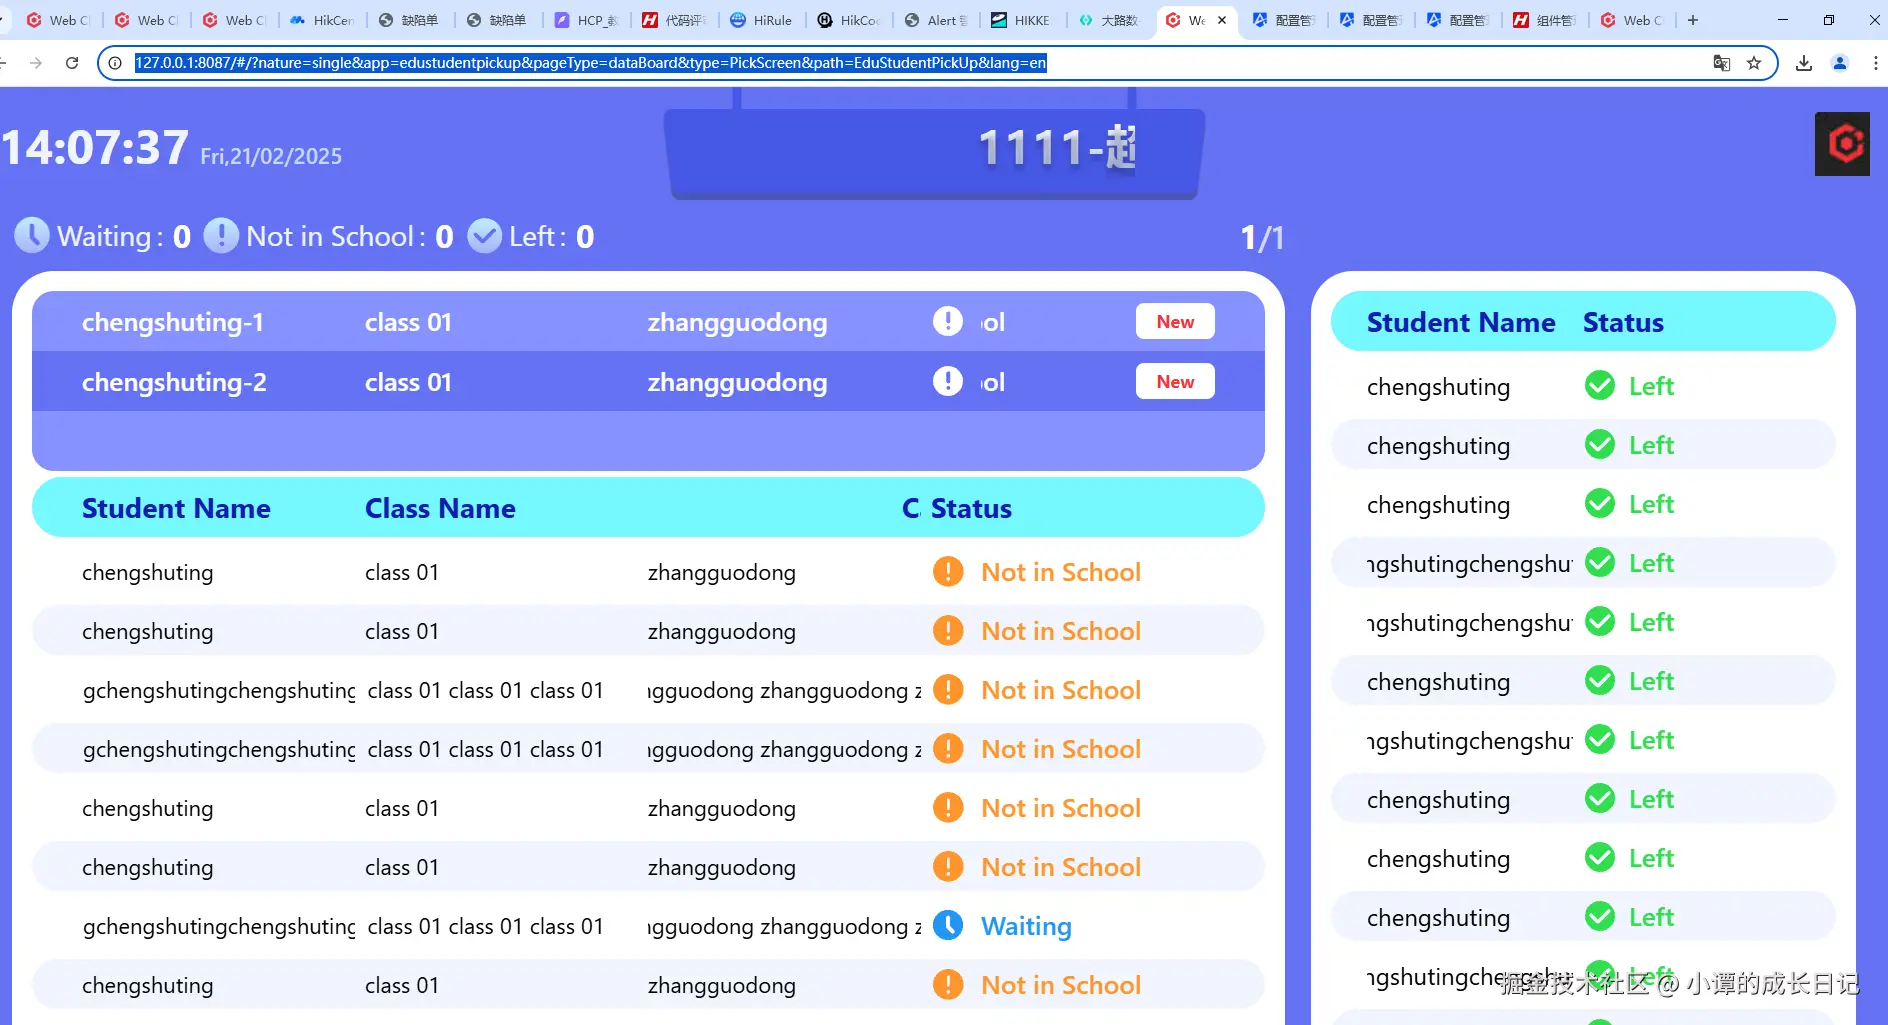Click the New badge on chengshuting-2 row
The image size is (1888, 1025).
tap(1175, 381)
